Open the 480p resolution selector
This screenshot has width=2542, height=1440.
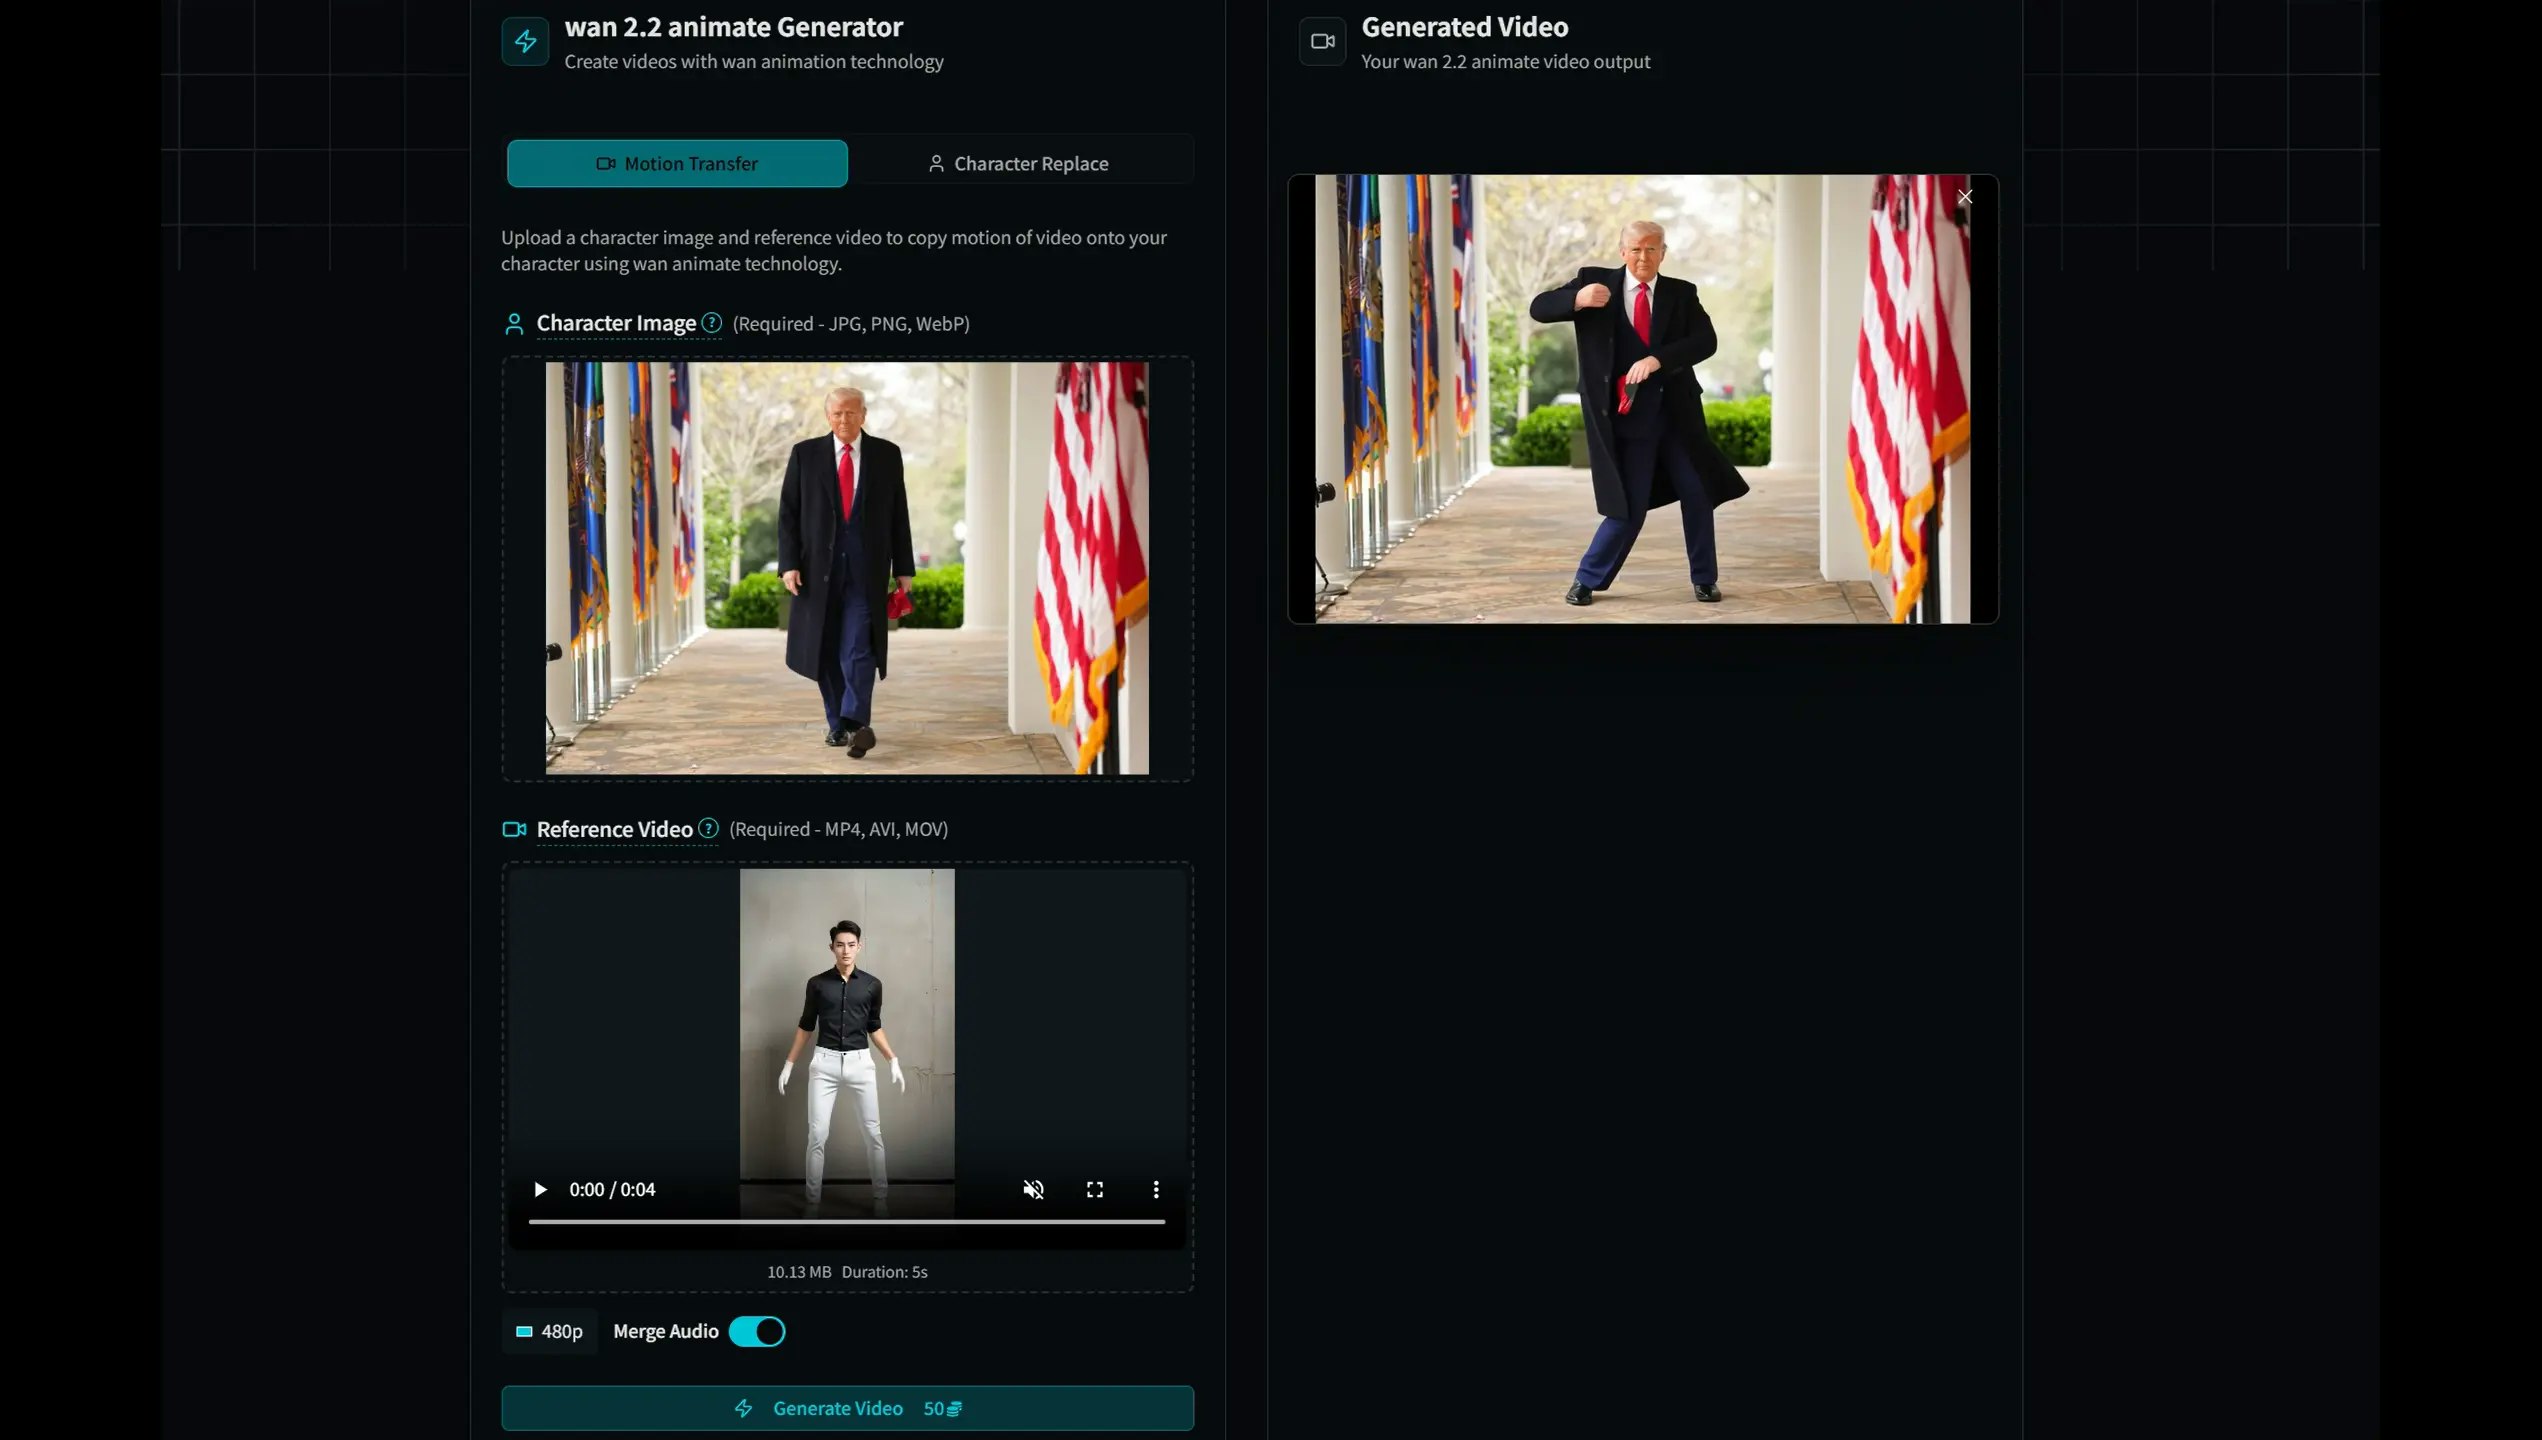[549, 1331]
